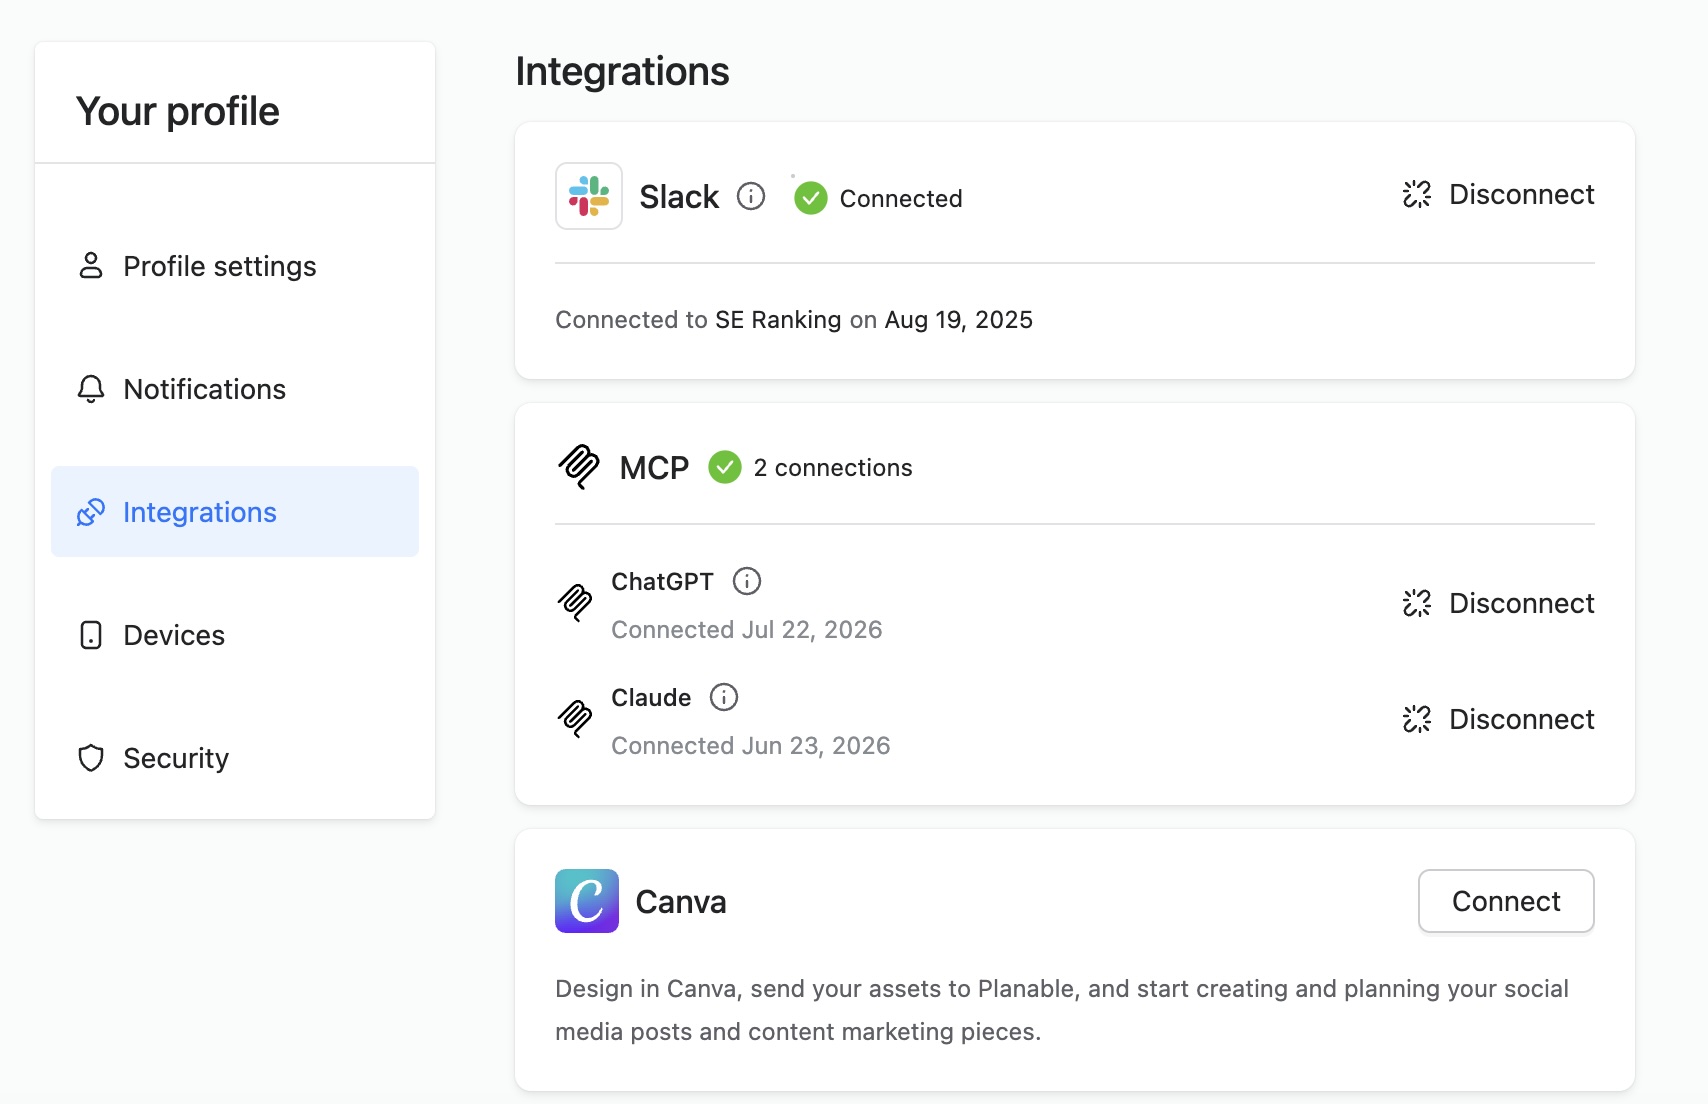Click the 'Connected' status text for Slack

pos(901,198)
